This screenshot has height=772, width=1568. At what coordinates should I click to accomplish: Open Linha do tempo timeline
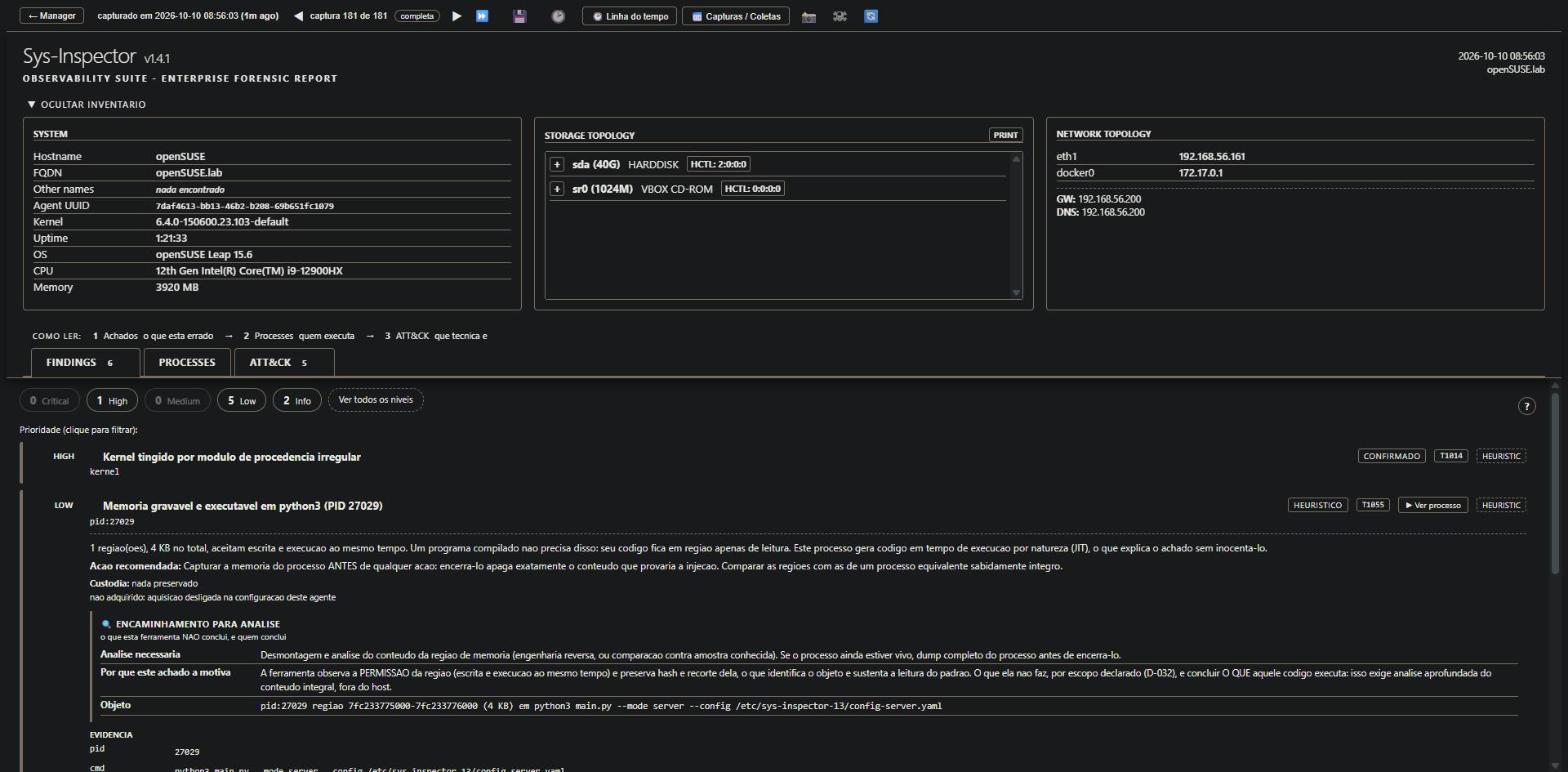[x=630, y=16]
